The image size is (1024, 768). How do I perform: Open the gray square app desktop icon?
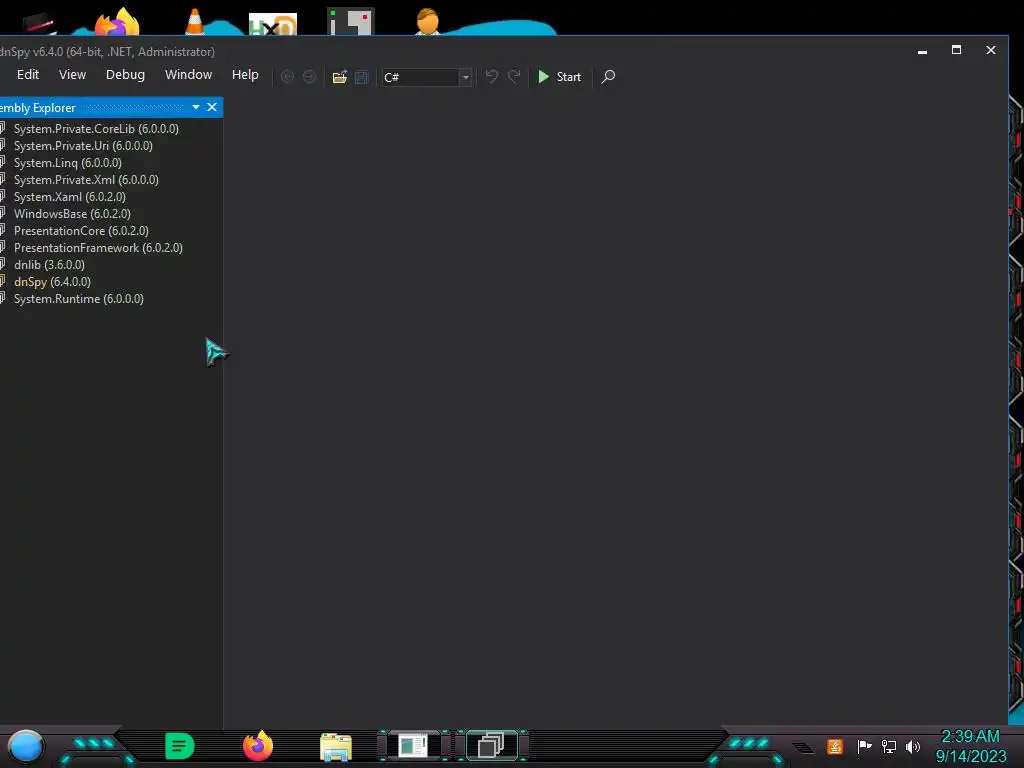[350, 21]
